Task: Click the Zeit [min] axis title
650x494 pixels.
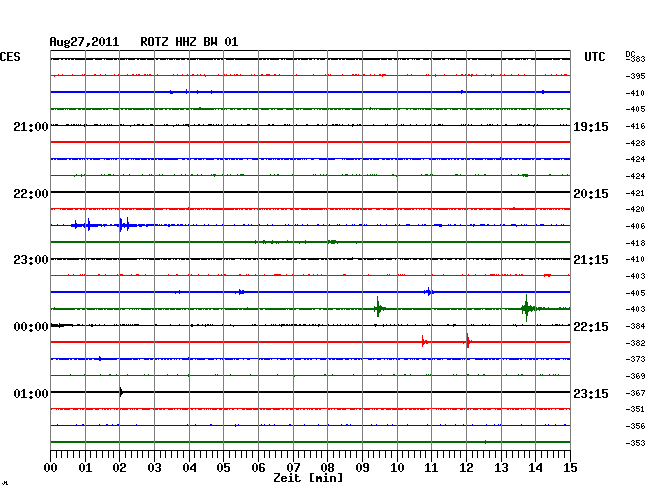Action: (x=308, y=478)
